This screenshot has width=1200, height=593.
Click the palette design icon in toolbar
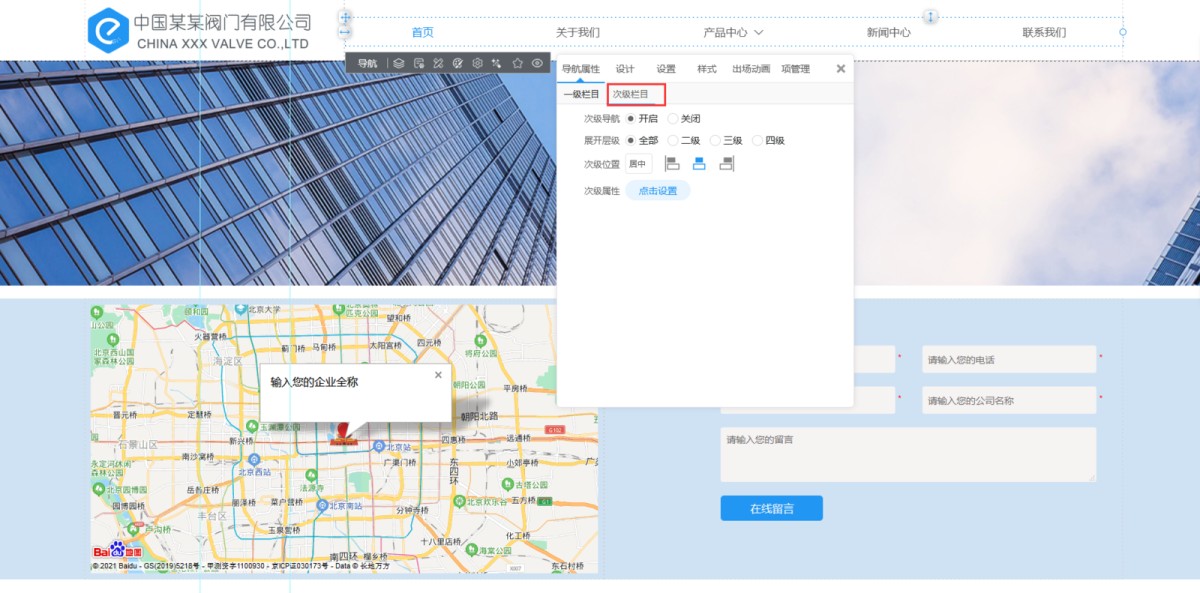tap(457, 63)
